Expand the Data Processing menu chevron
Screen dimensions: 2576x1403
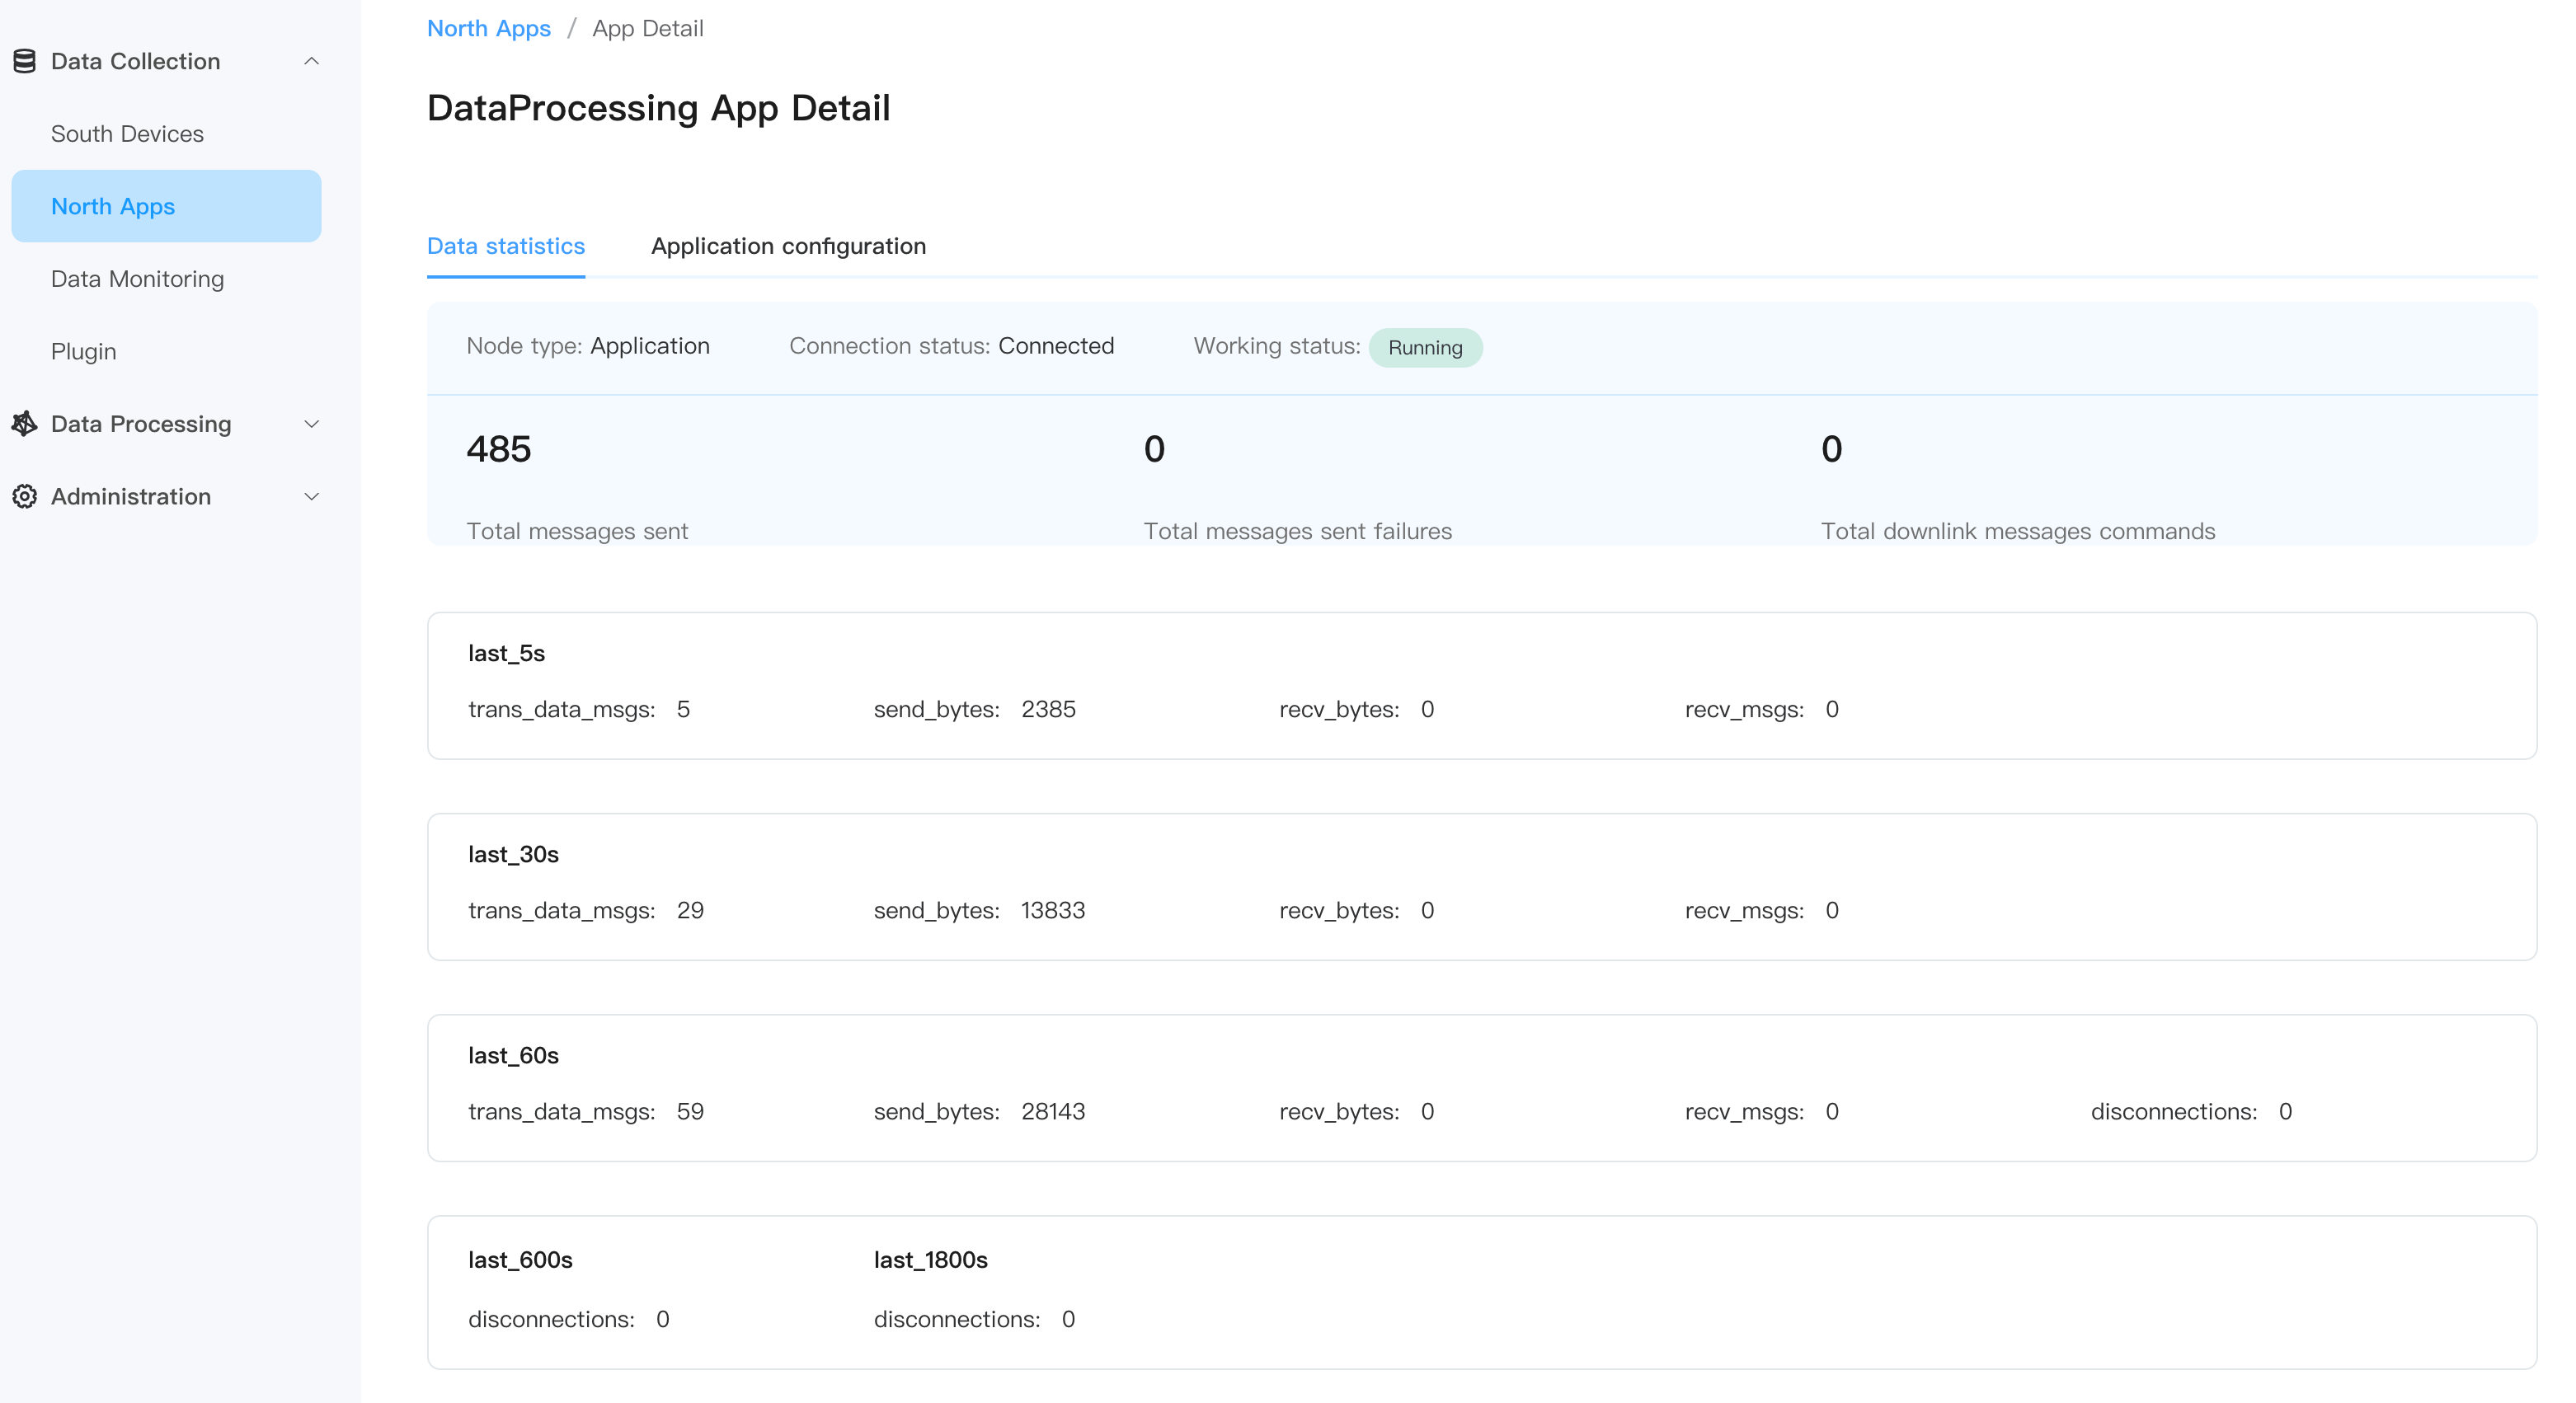pos(311,424)
